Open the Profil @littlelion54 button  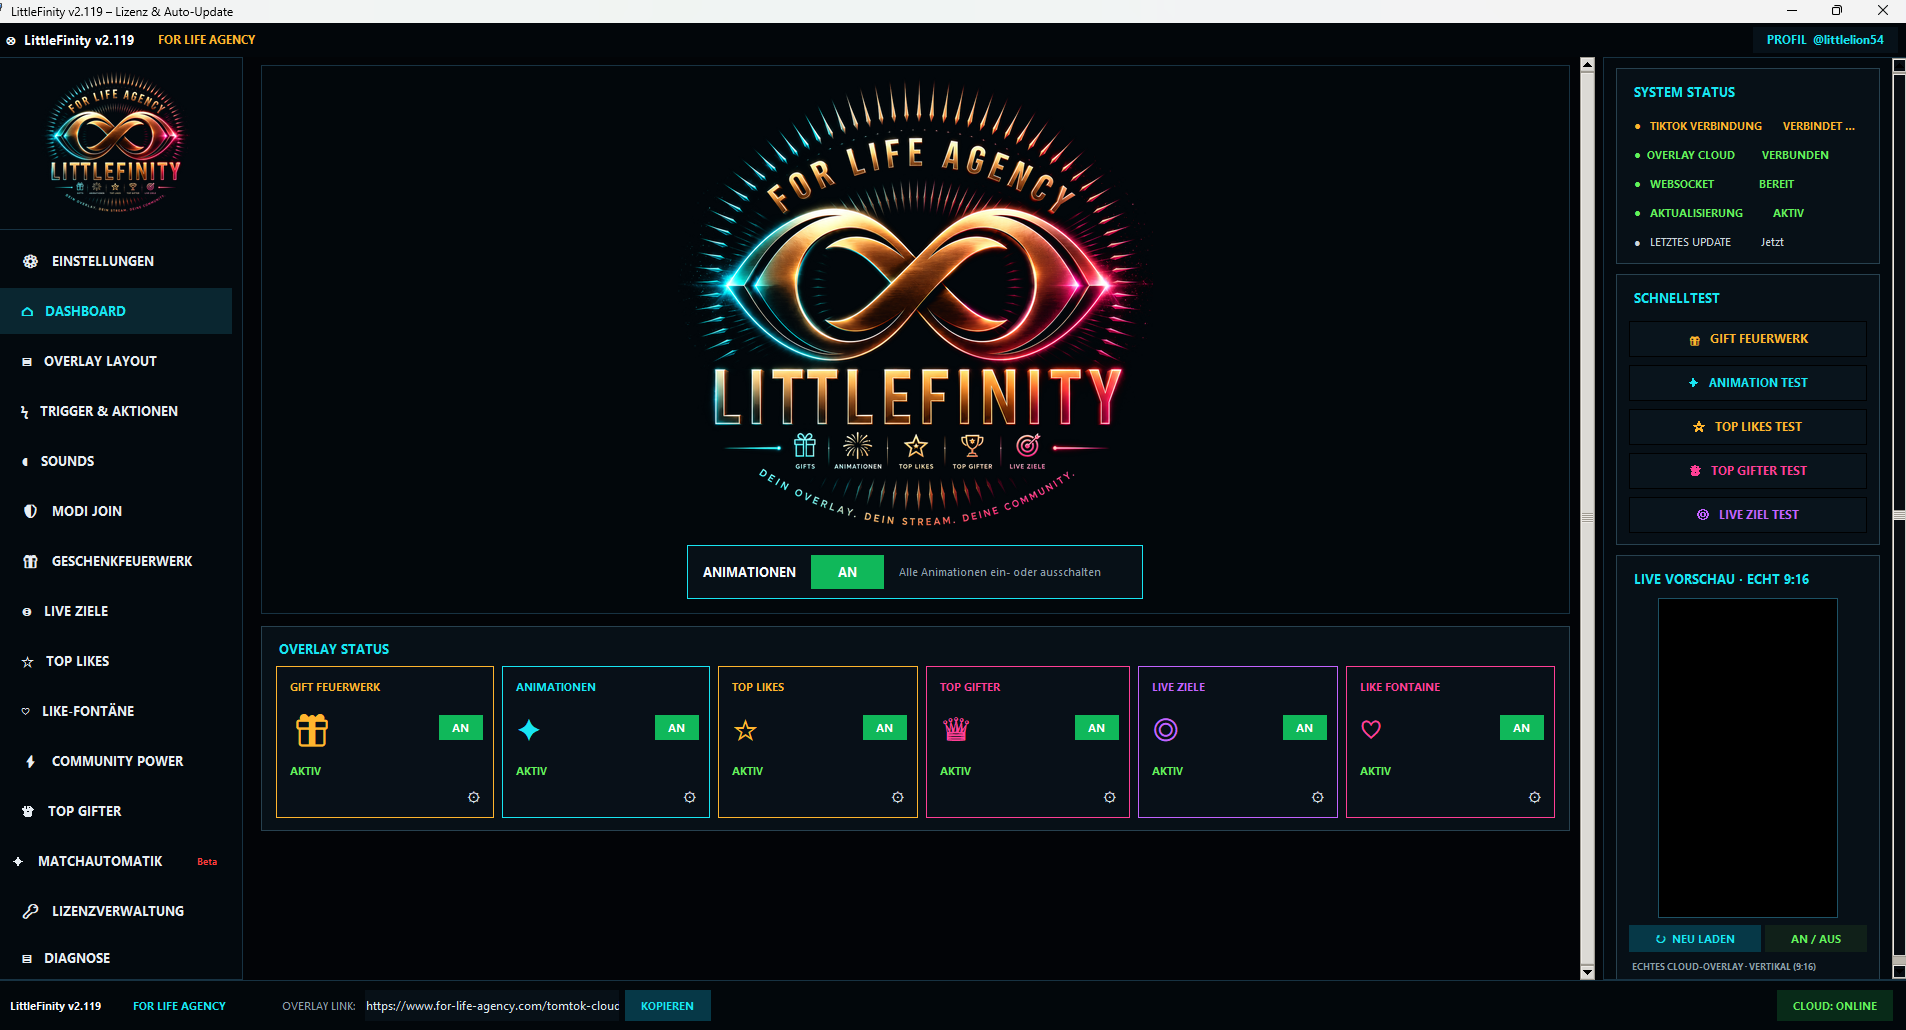click(1825, 40)
